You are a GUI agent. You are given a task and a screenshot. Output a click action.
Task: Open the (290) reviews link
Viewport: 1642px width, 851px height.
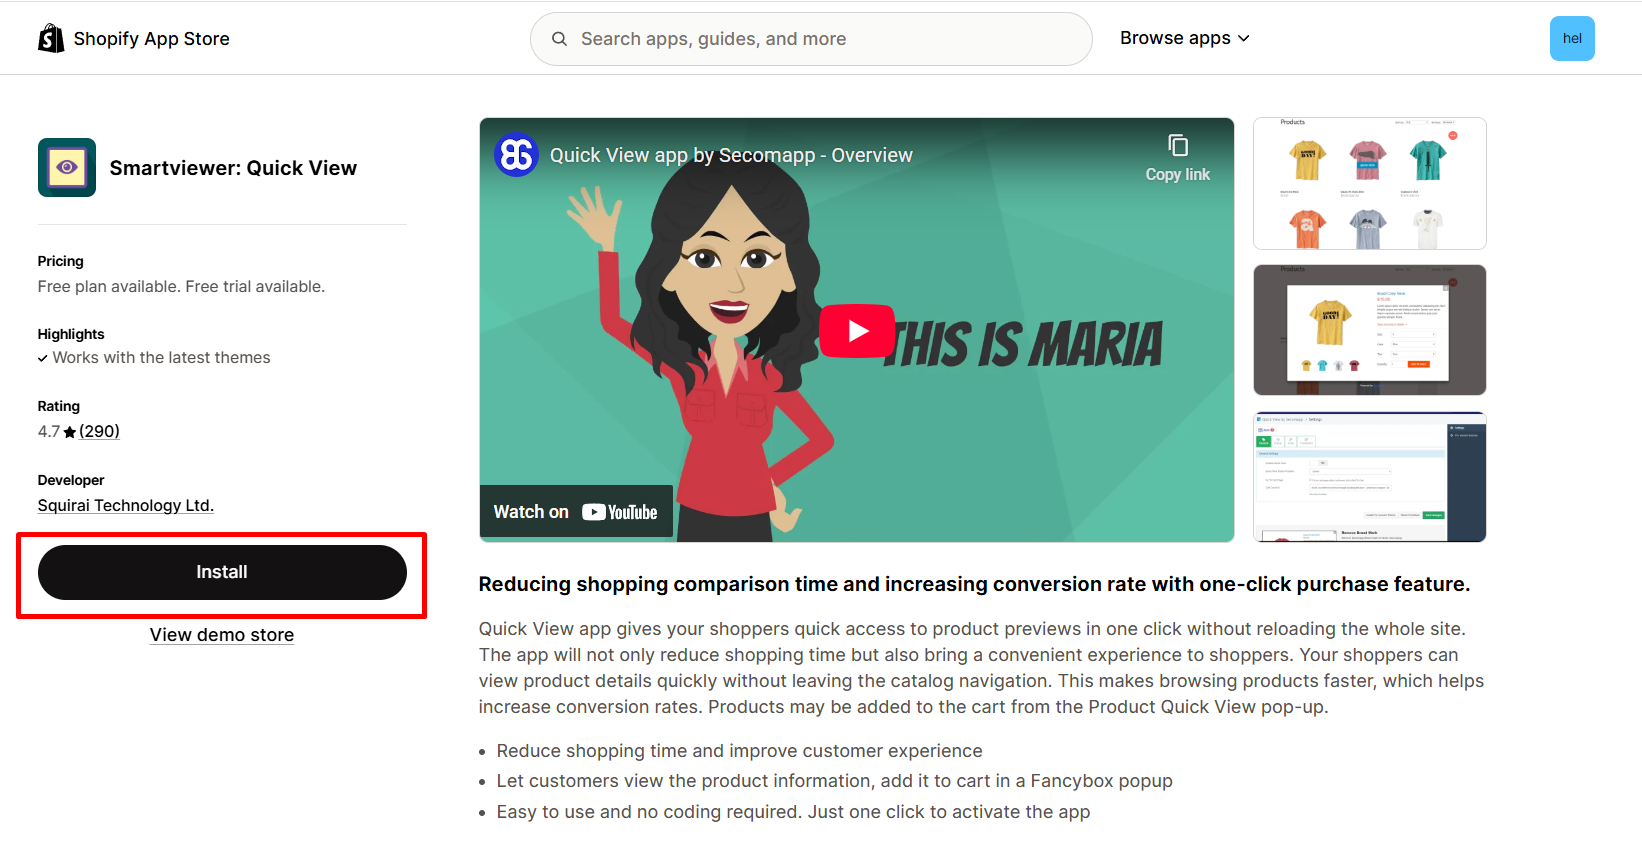pos(99,432)
